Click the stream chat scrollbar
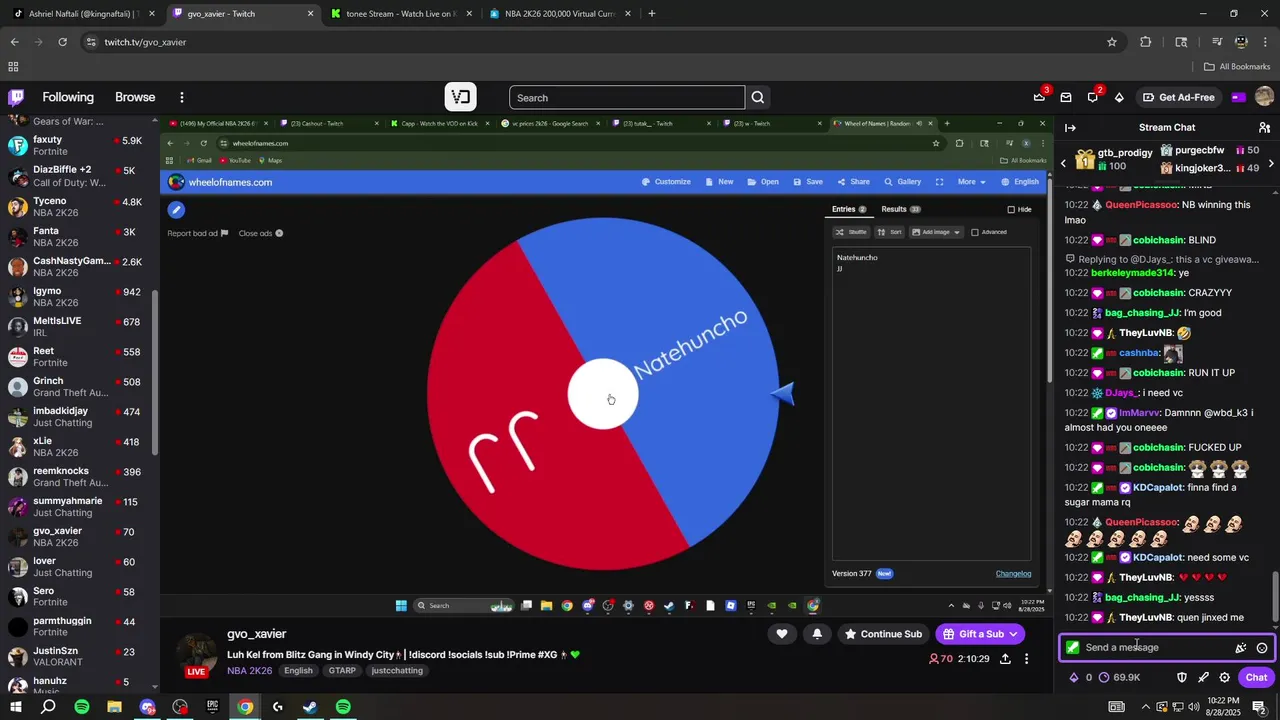The width and height of the screenshot is (1280, 720). pos(1274,596)
